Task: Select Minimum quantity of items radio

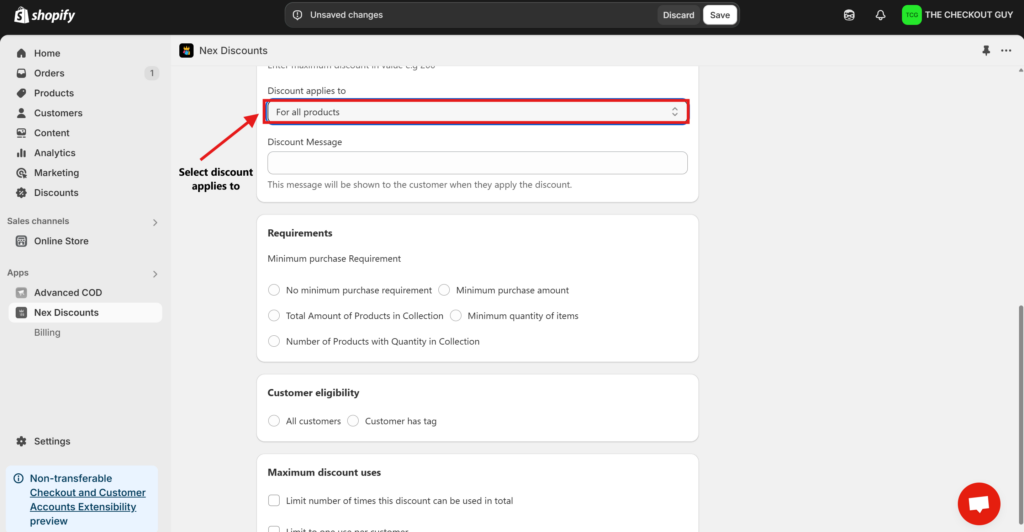Action: point(456,316)
